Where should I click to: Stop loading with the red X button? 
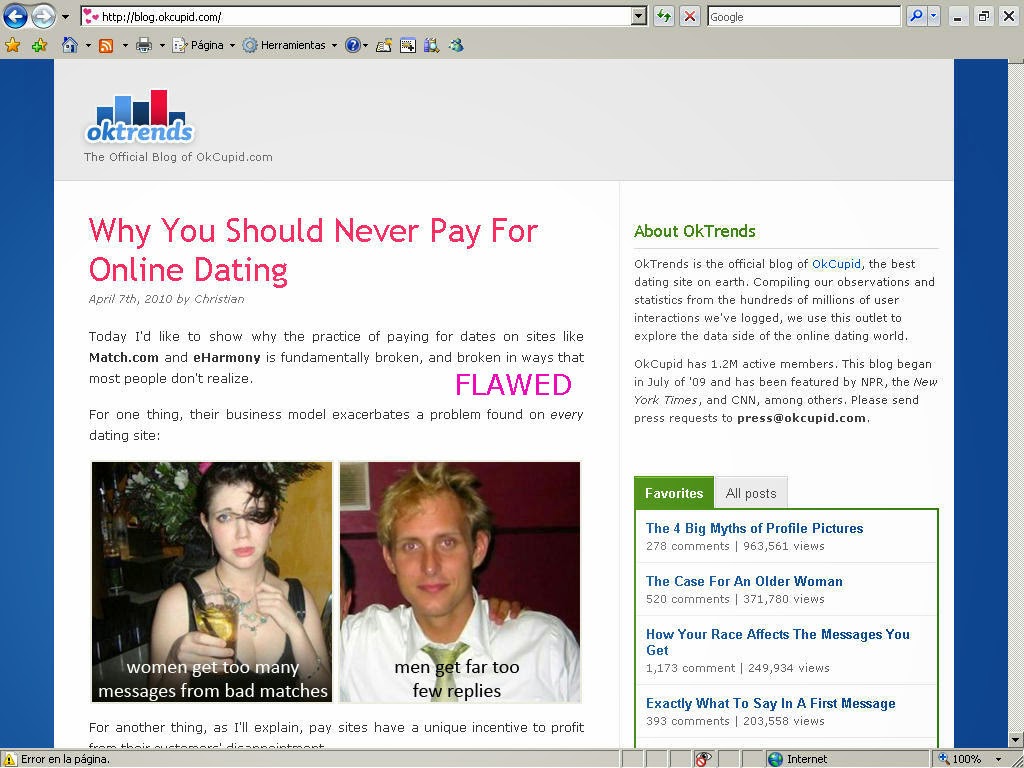690,17
